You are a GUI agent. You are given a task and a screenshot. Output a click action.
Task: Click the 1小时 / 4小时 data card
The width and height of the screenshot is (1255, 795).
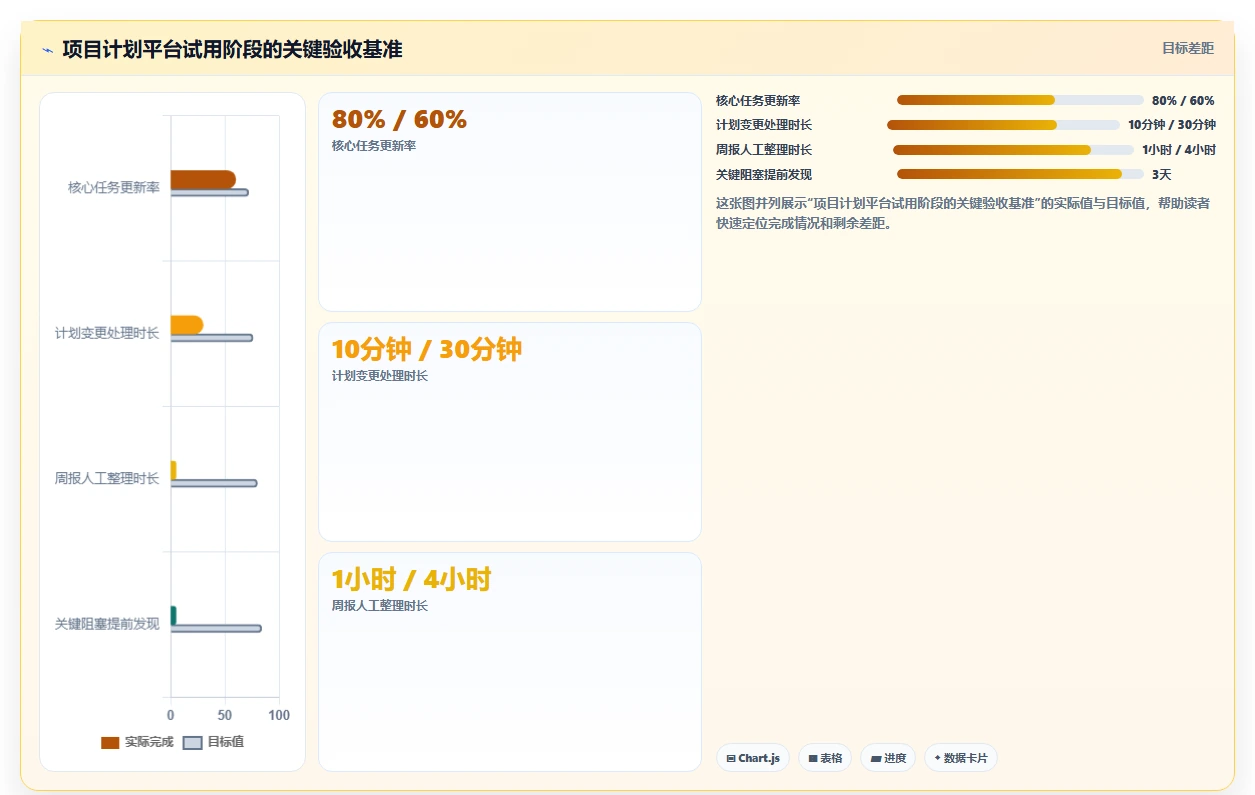(510, 662)
